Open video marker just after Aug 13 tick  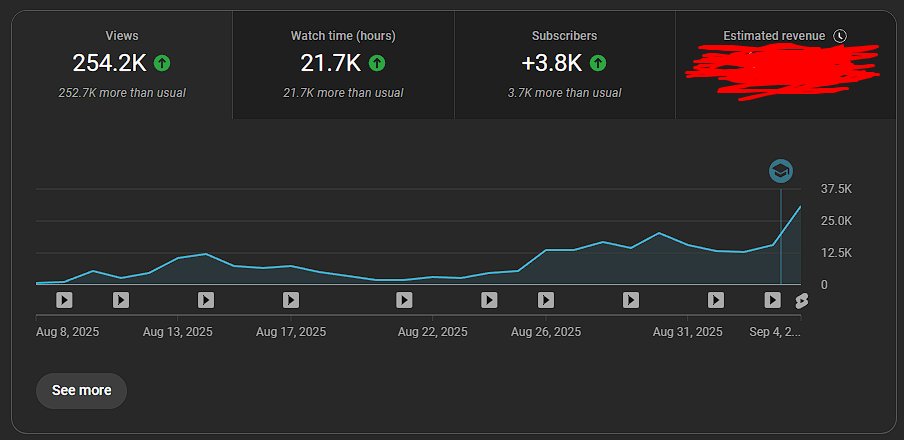tap(206, 300)
